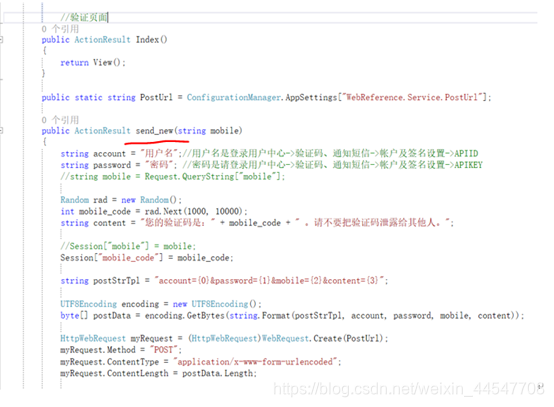Click the comment ending with 'APIID'
554x407 pixels.
pos(330,153)
